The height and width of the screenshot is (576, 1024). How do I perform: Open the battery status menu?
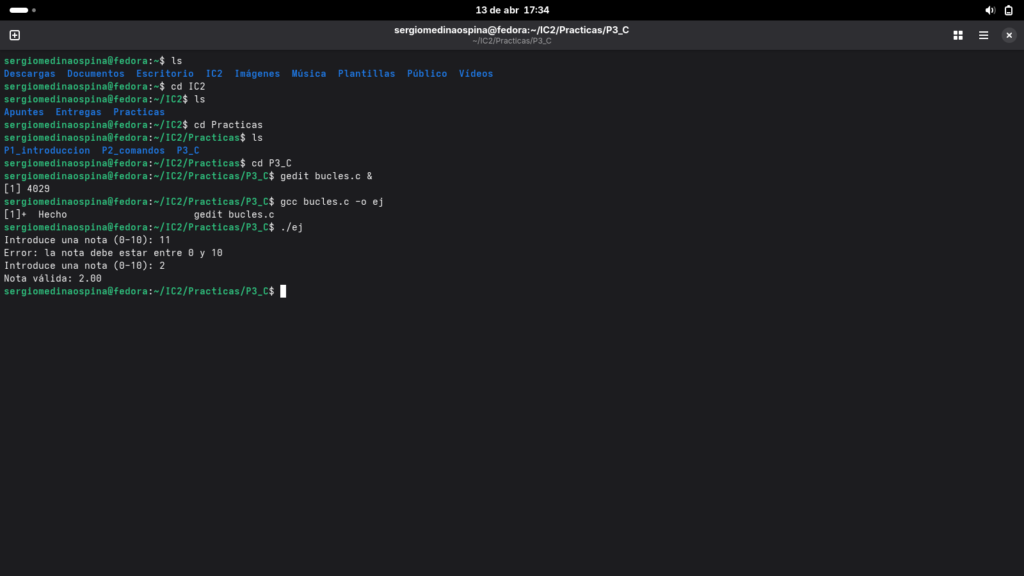click(1008, 10)
